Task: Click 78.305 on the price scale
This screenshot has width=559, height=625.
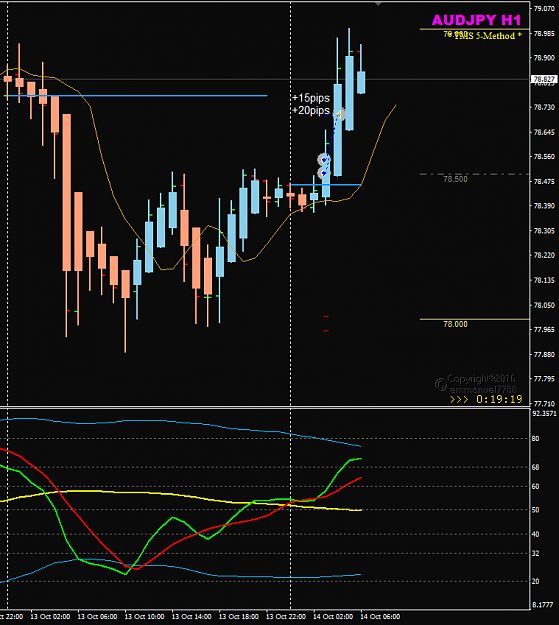Action: coord(544,231)
